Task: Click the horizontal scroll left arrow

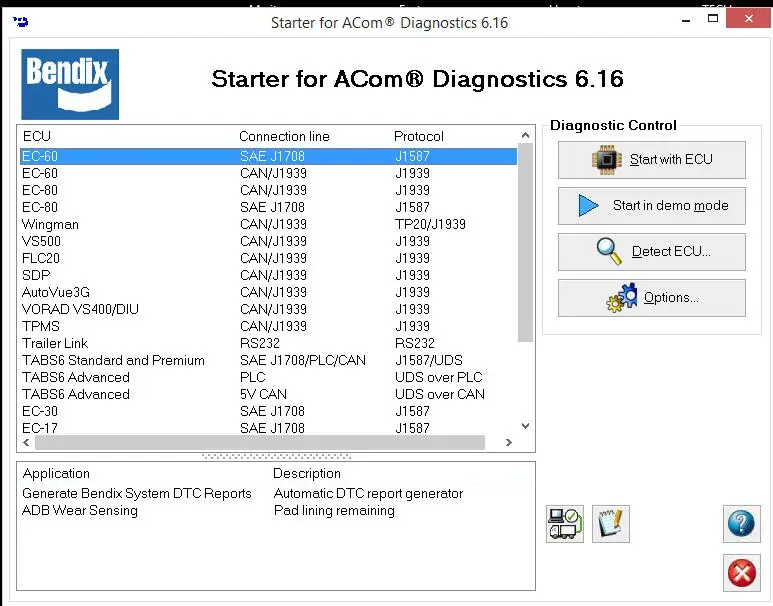Action: coord(26,443)
